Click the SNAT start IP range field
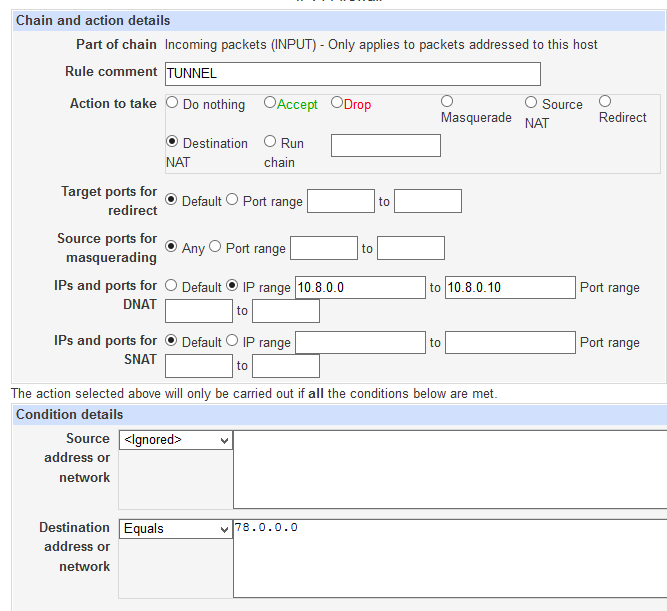The image size is (667, 611). pos(359,342)
